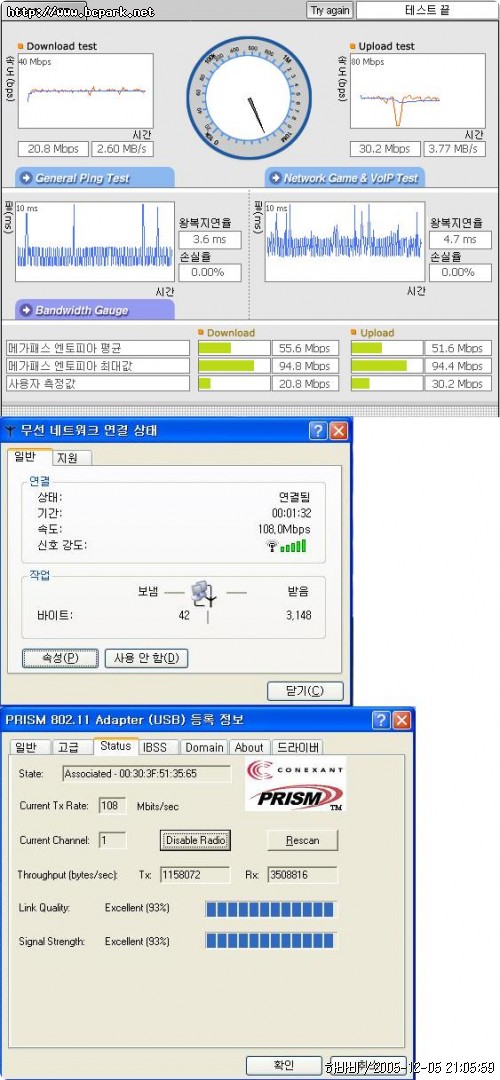The width and height of the screenshot is (500, 1080).
Task: Open the 드라이버 tab
Action: coord(298,747)
